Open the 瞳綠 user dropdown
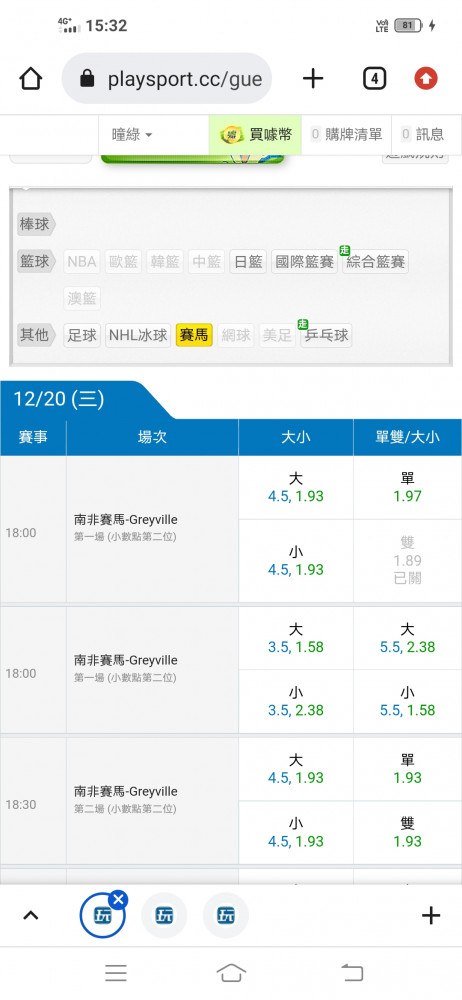 (132, 135)
